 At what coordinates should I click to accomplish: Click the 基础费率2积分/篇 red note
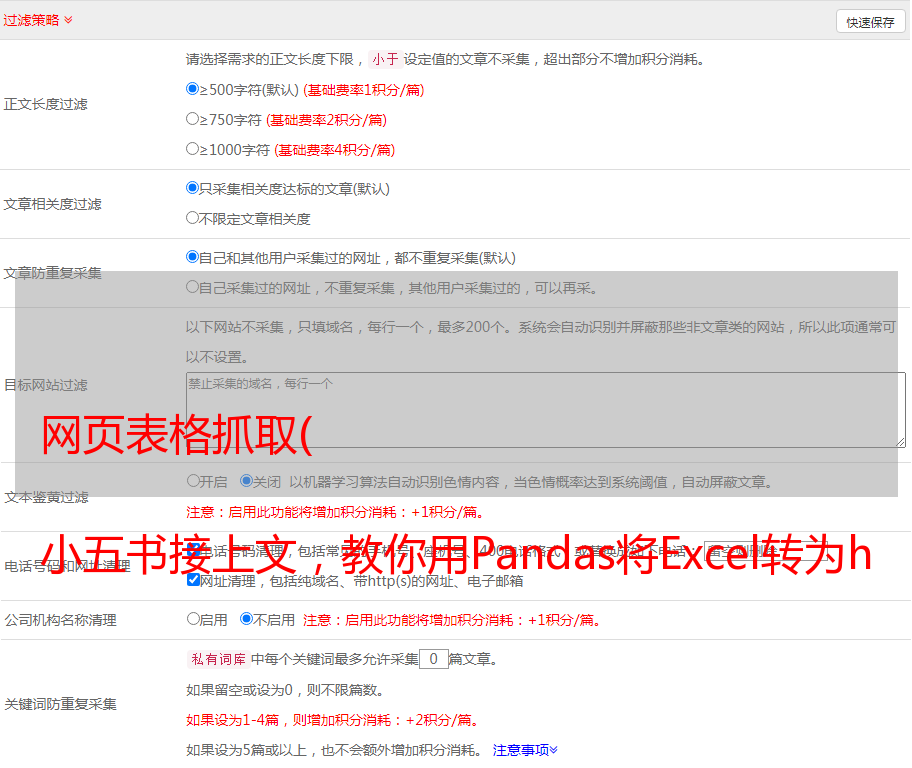click(x=326, y=120)
